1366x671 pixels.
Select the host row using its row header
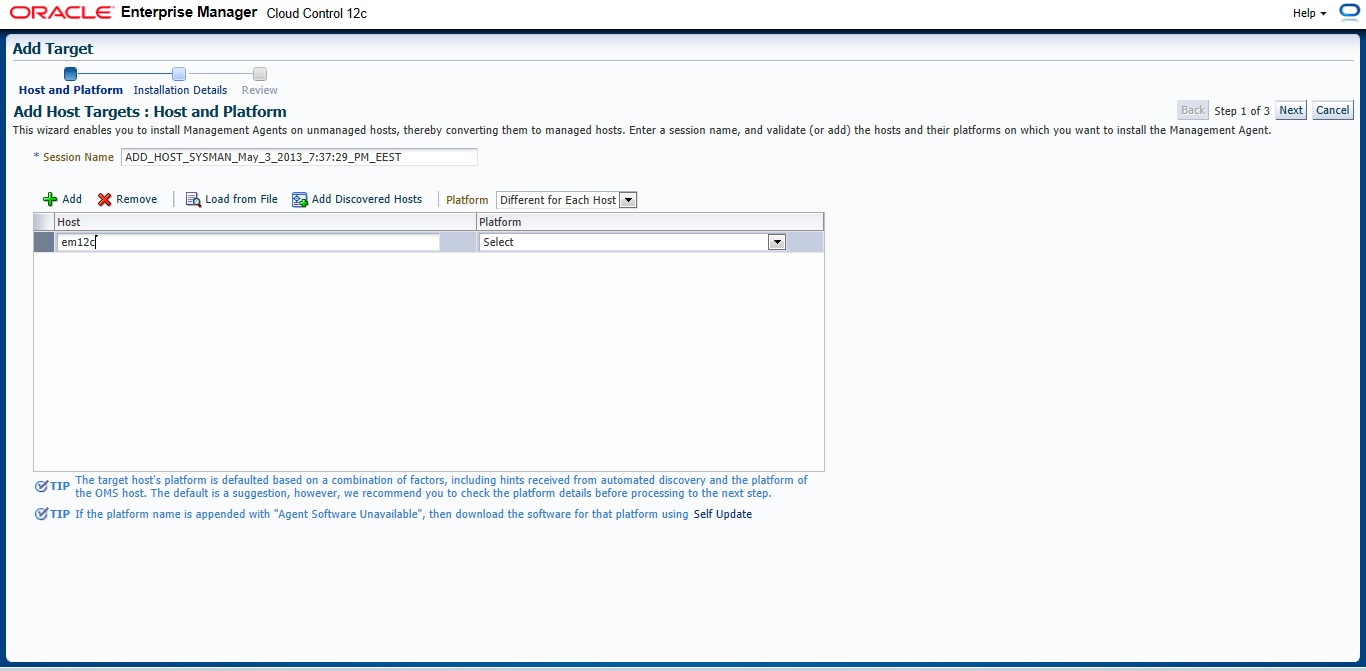(x=44, y=242)
